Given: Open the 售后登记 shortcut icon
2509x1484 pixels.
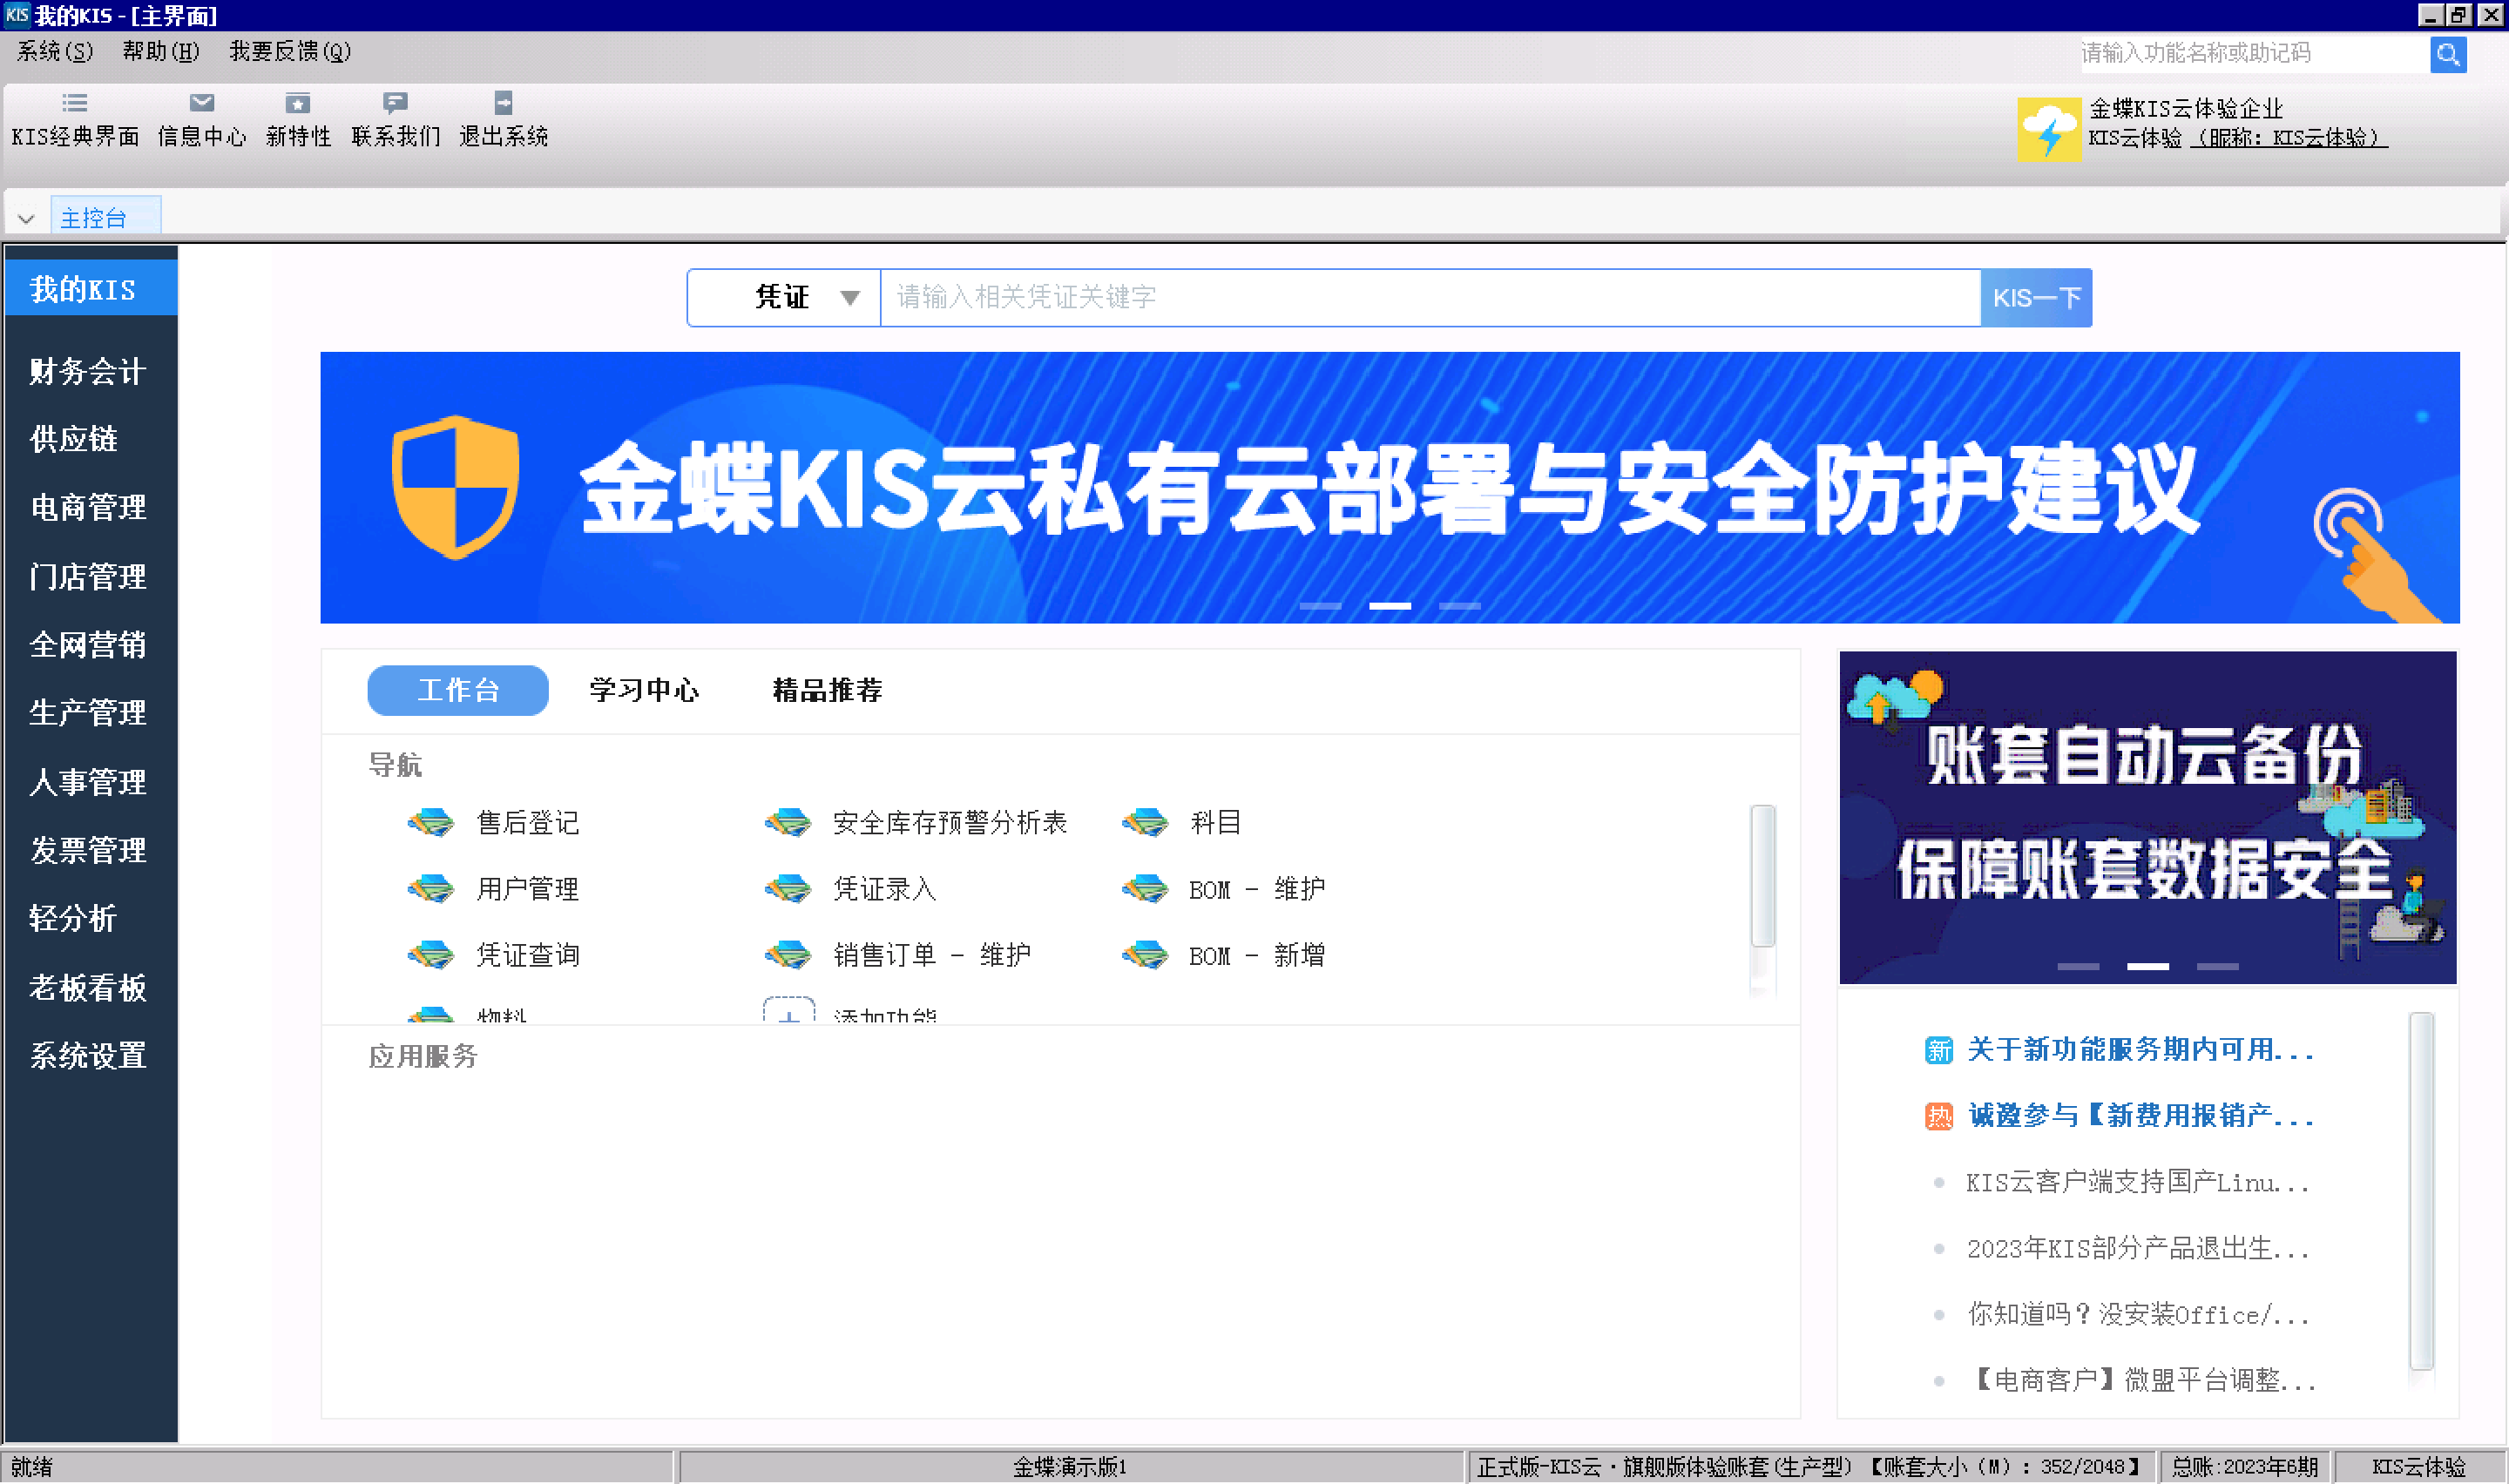Looking at the screenshot, I should point(431,823).
